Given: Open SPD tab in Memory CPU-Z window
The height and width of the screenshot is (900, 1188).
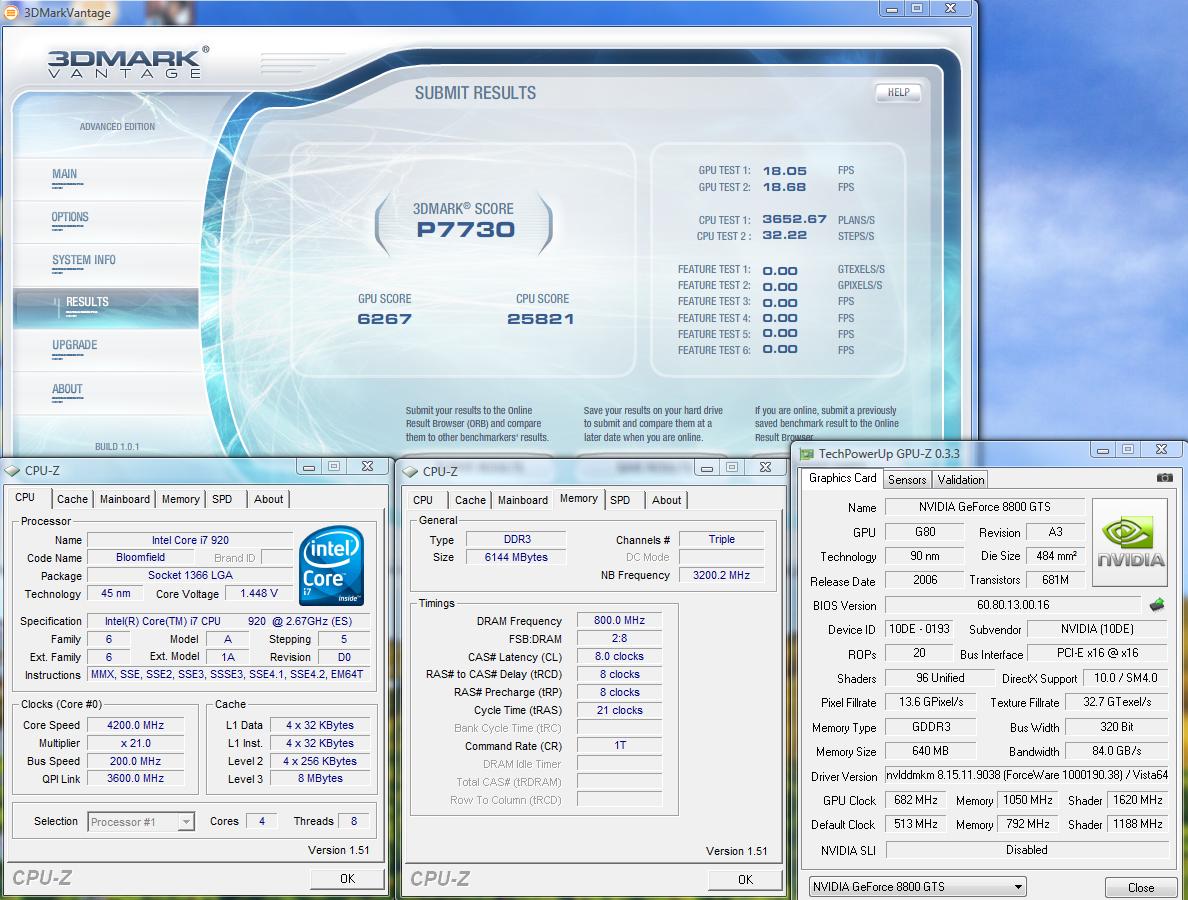Looking at the screenshot, I should pos(620,500).
